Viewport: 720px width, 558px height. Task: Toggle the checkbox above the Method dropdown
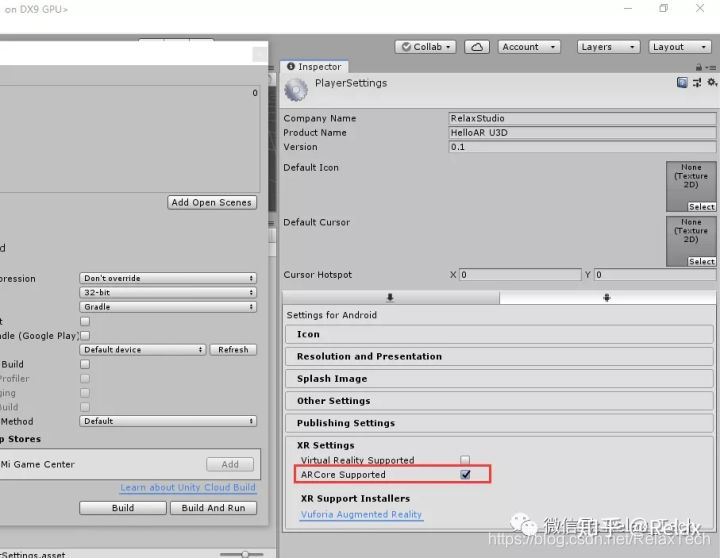coord(85,407)
